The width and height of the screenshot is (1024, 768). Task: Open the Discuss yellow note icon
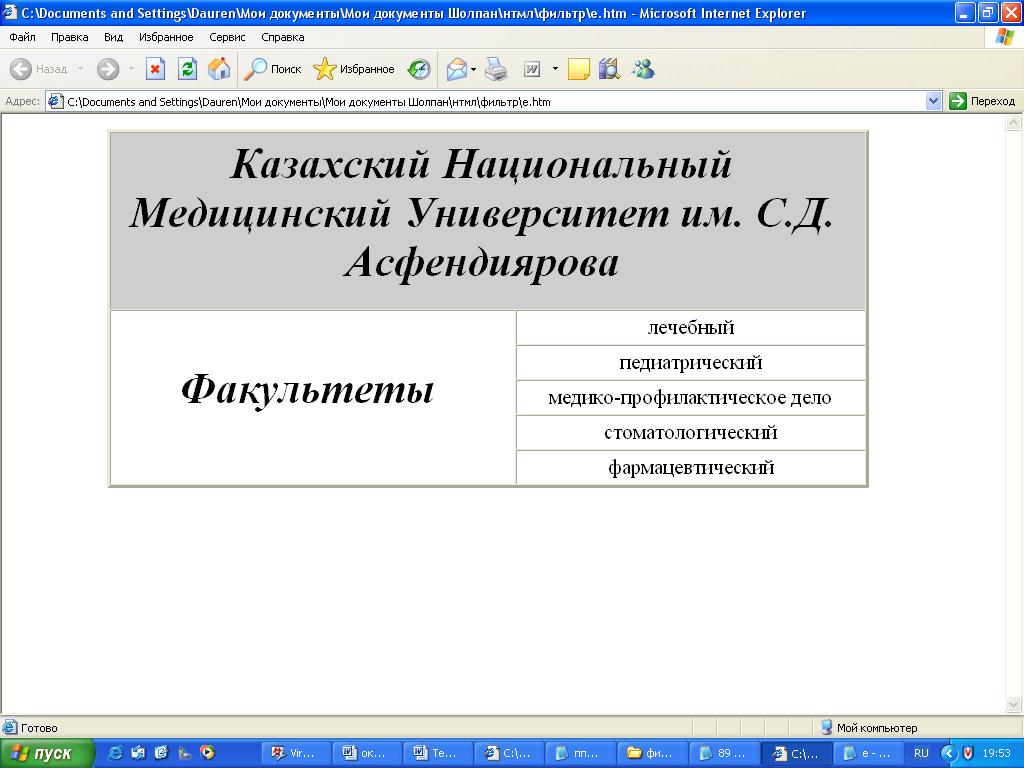pyautogui.click(x=579, y=69)
